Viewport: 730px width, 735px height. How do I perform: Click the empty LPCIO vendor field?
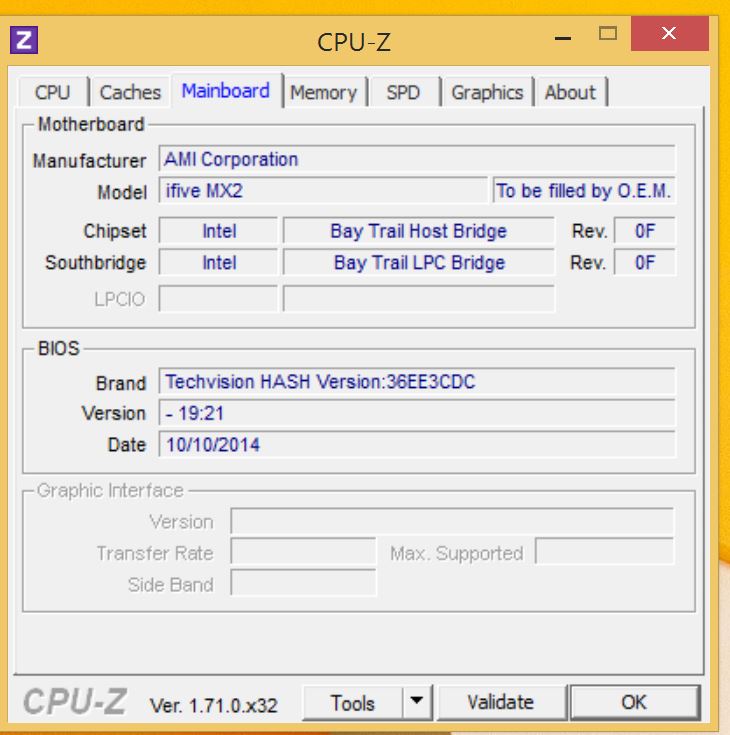218,299
